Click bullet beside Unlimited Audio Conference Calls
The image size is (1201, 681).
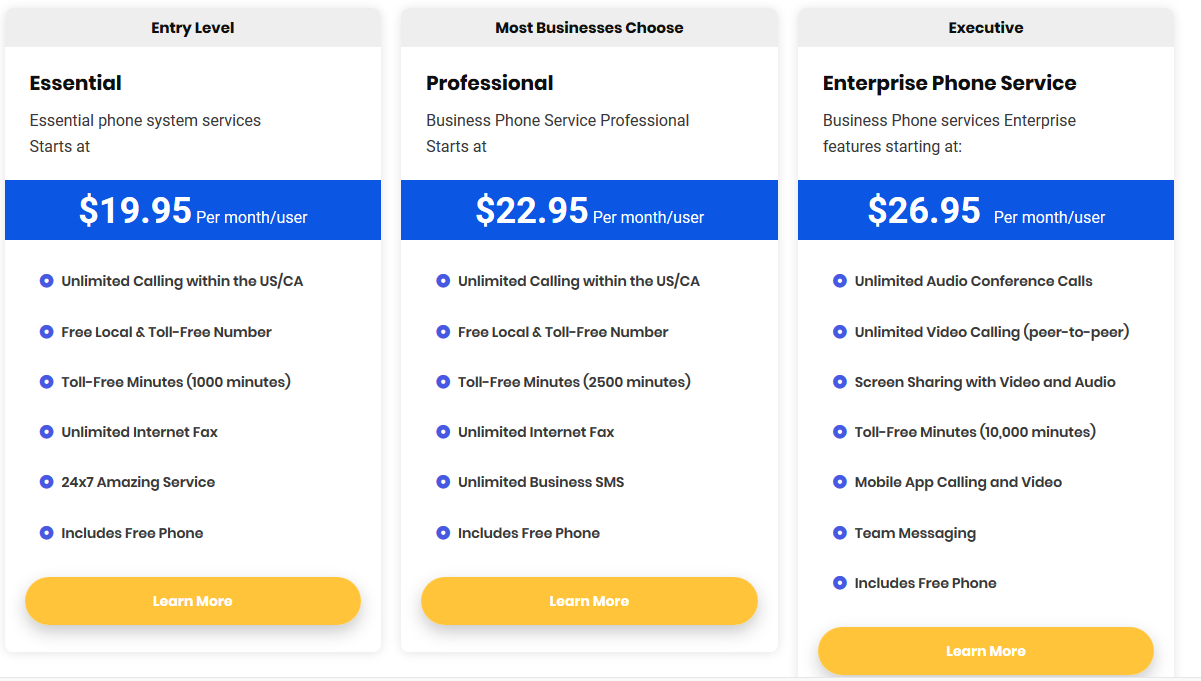pyautogui.click(x=840, y=281)
